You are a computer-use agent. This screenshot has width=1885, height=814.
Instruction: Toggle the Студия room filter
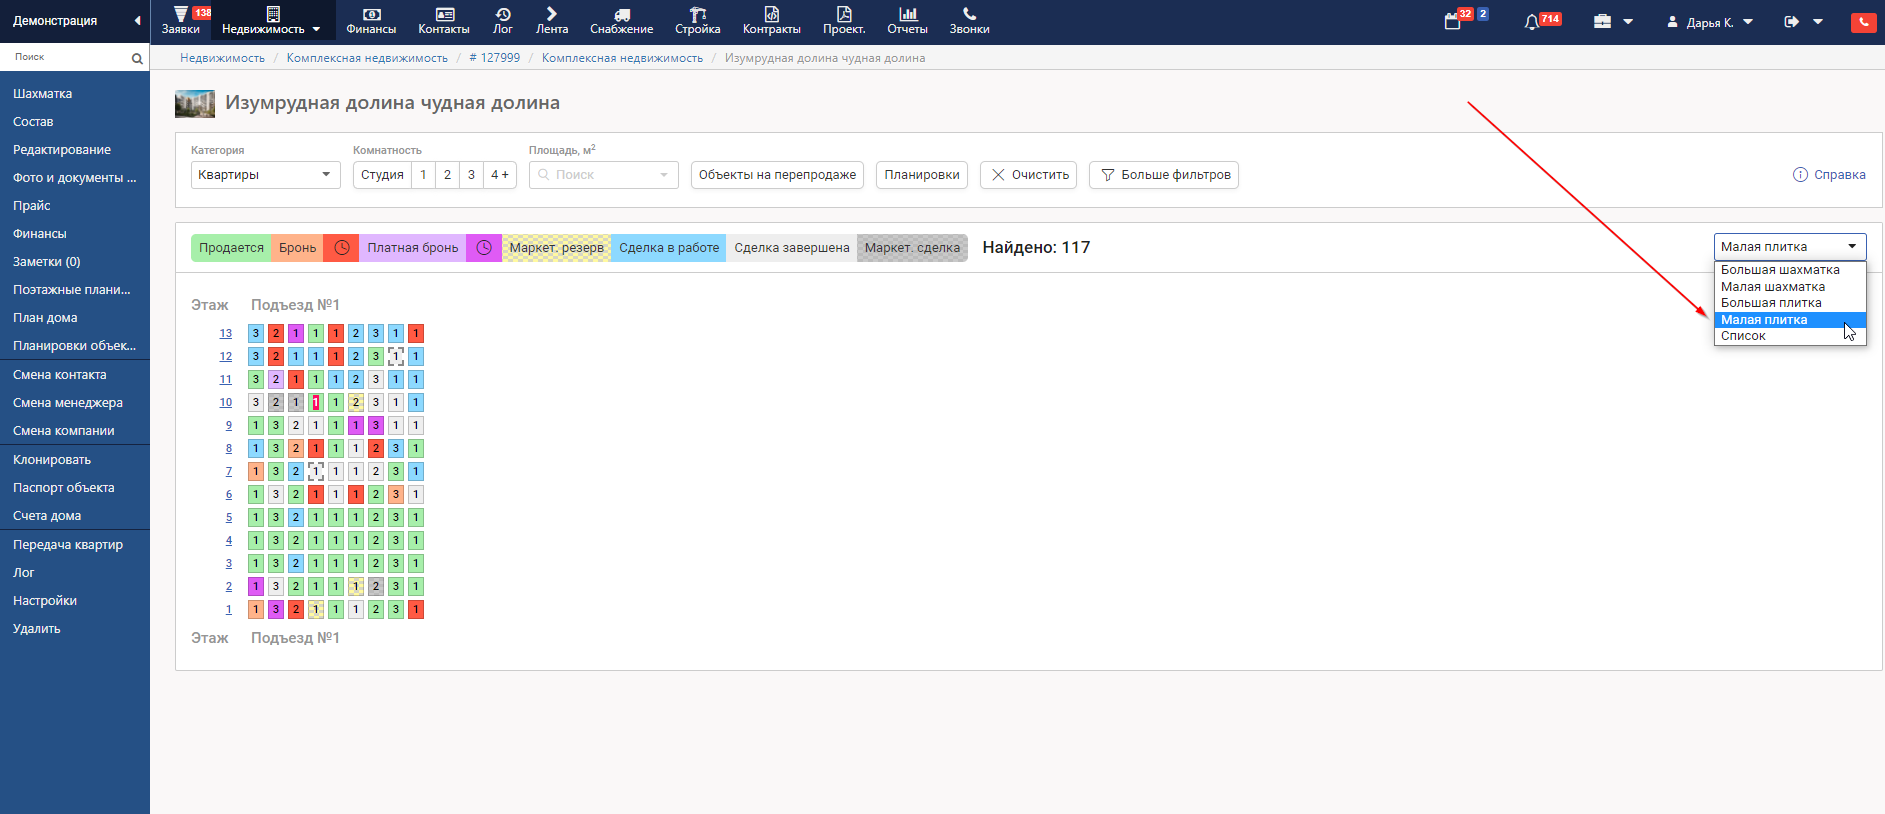[382, 174]
